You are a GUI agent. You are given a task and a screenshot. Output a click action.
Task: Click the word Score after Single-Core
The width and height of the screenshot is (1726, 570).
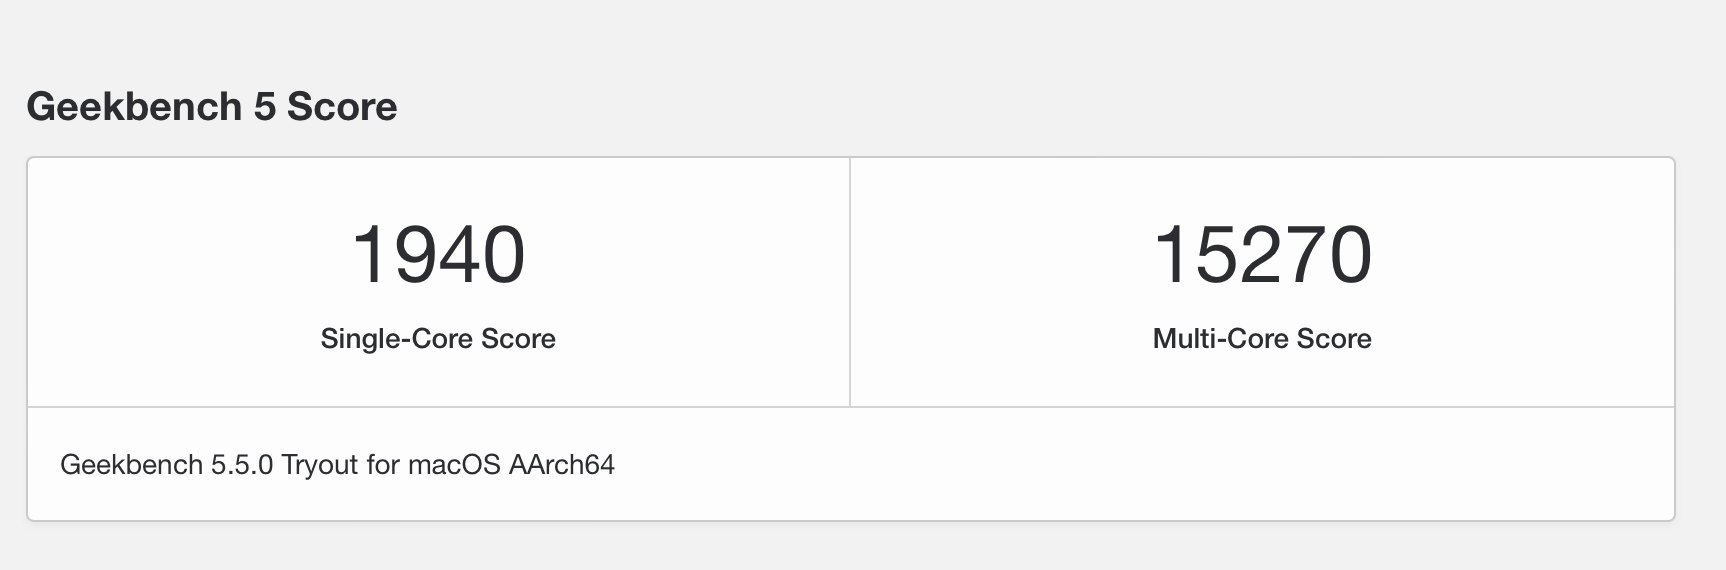518,339
